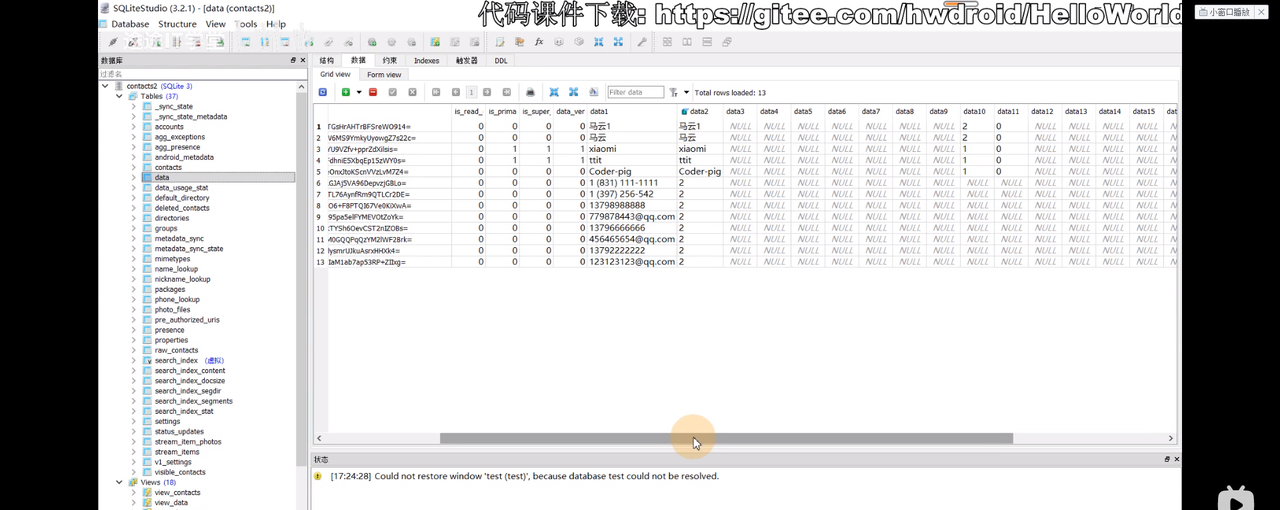Image resolution: width=1280 pixels, height=510 pixels.
Task: Expand the accounts table node
Action: pos(133,127)
